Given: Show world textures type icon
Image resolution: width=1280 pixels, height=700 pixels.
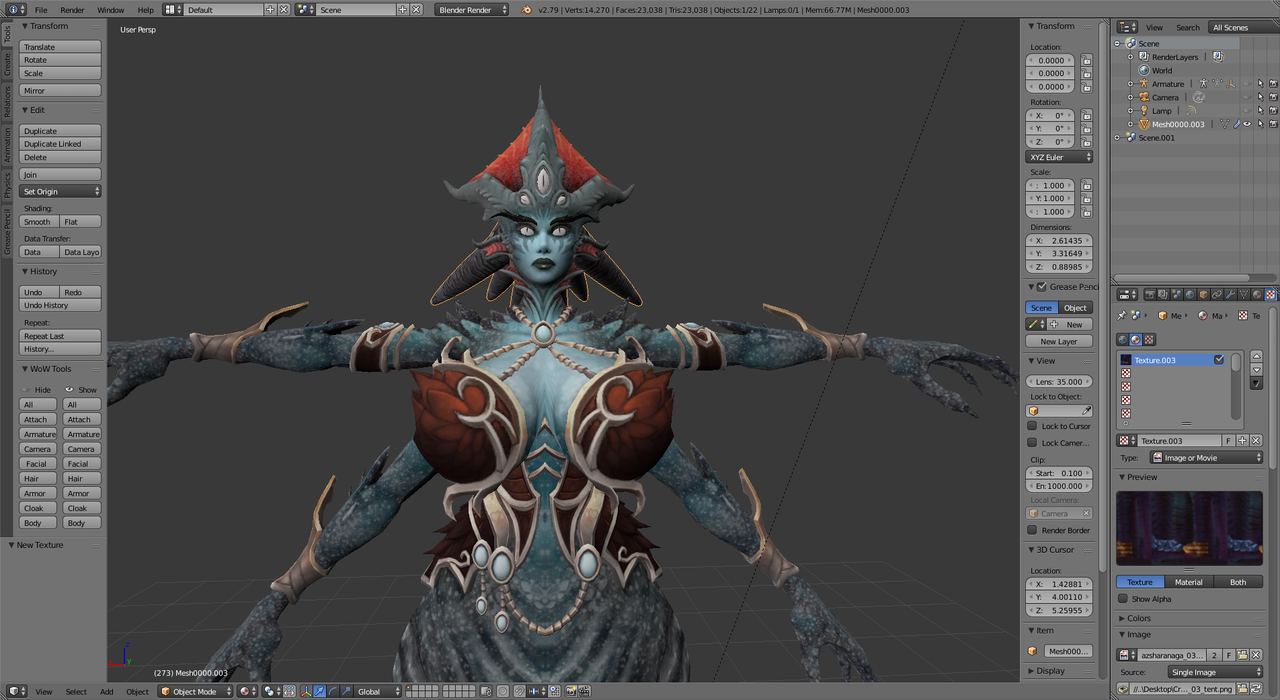Looking at the screenshot, I should pos(1122,339).
